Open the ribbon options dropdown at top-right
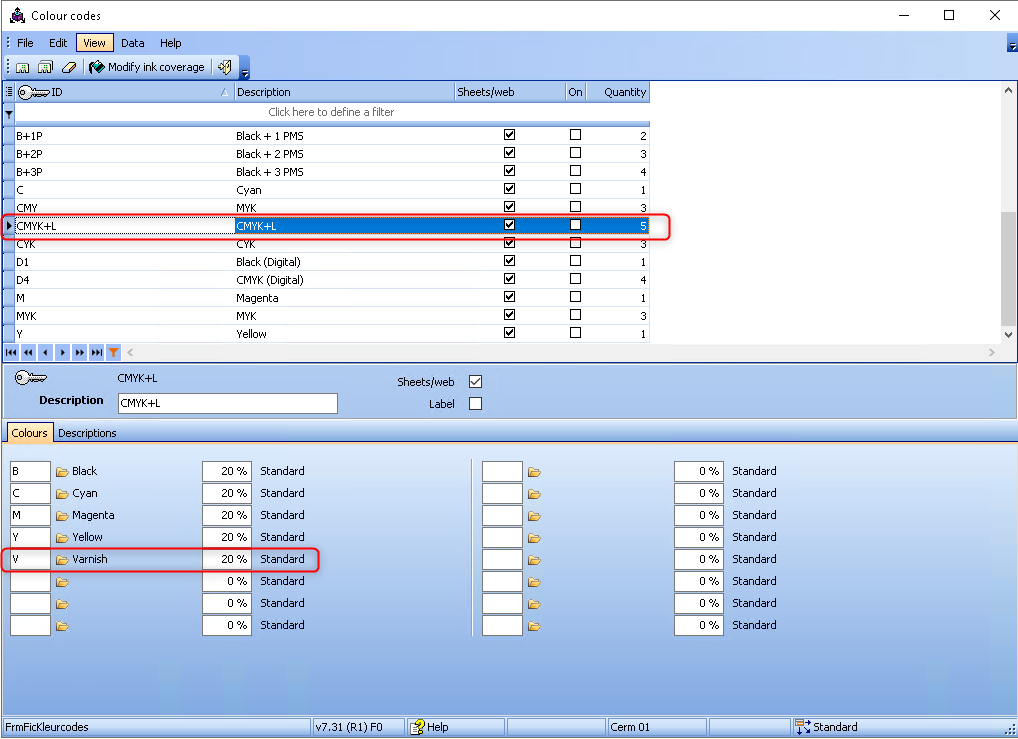The image size is (1018, 739). [x=1012, y=46]
